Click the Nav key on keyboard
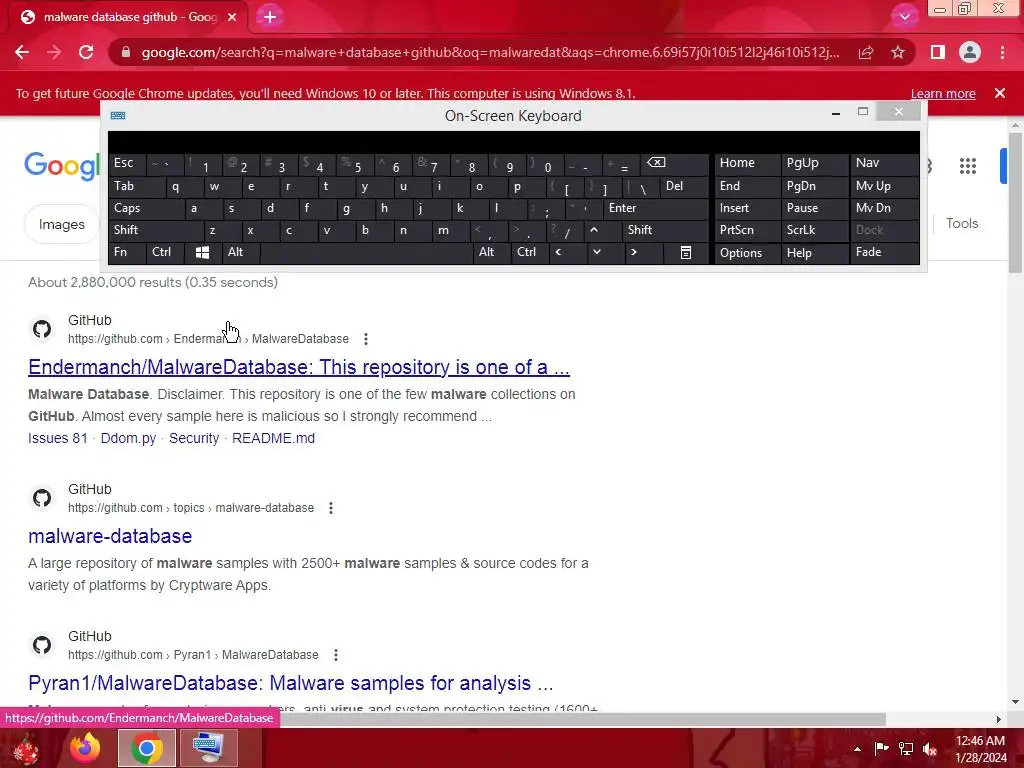1024x768 pixels. coord(884,163)
